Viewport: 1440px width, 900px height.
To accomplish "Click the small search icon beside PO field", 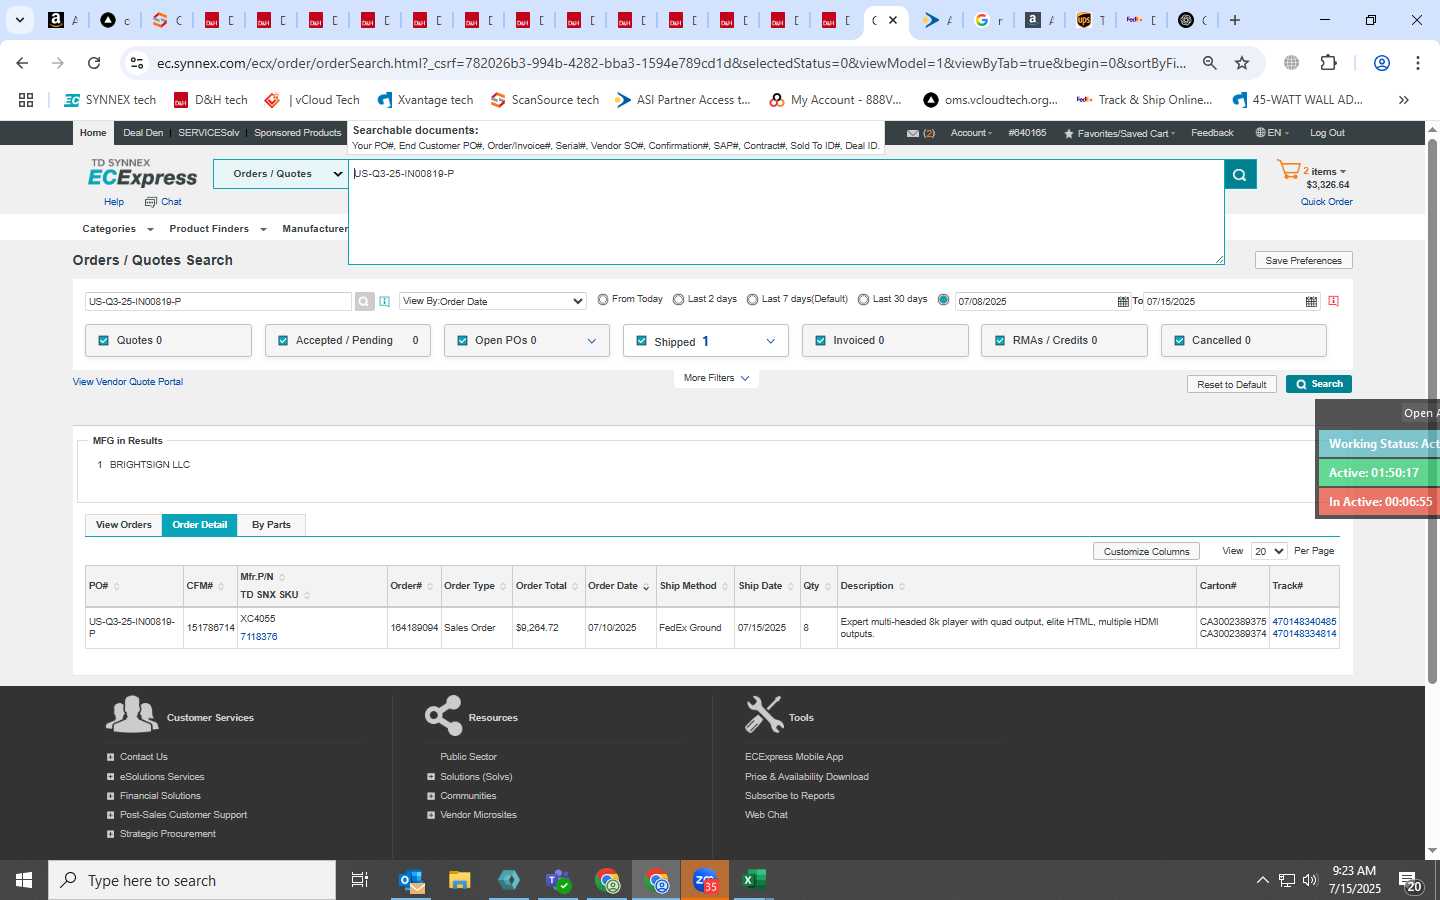I will coord(364,301).
